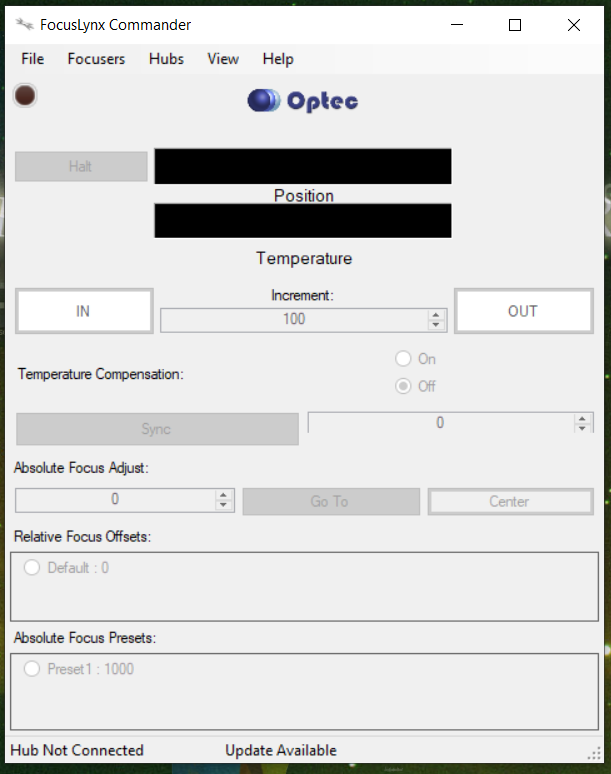Open the Focusers menu

click(96, 59)
